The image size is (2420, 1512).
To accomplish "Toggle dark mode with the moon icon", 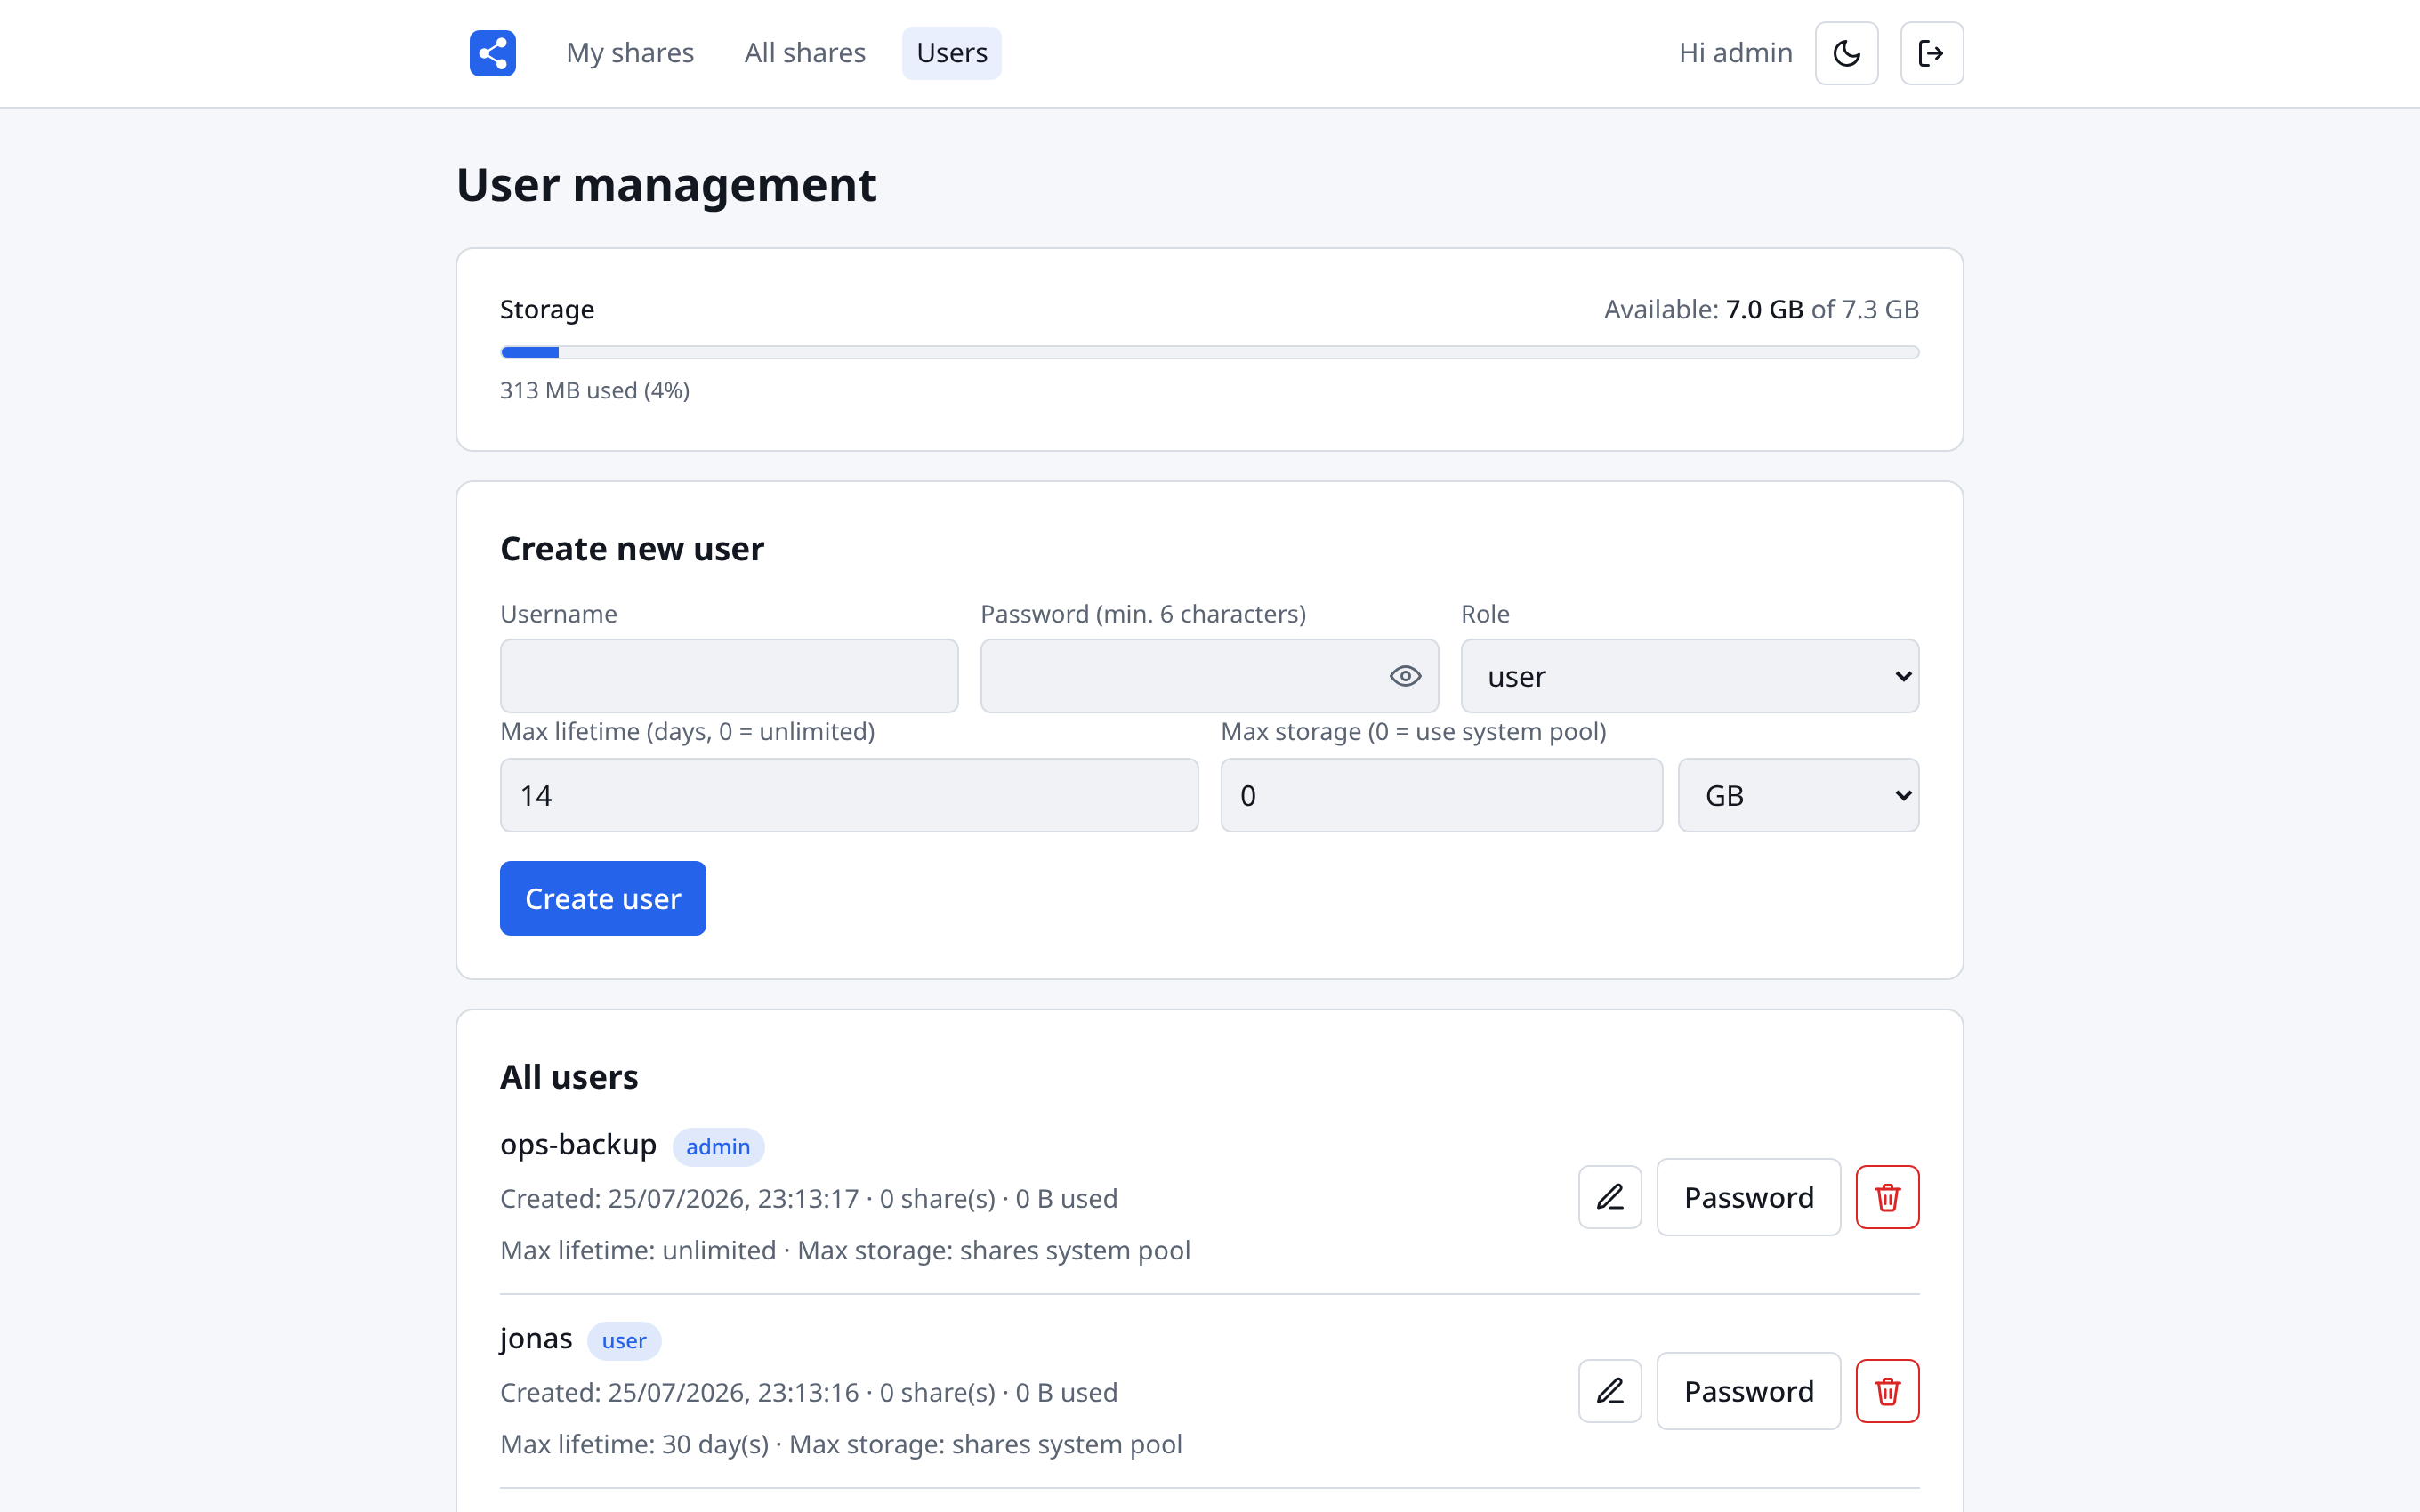I will tap(1846, 53).
